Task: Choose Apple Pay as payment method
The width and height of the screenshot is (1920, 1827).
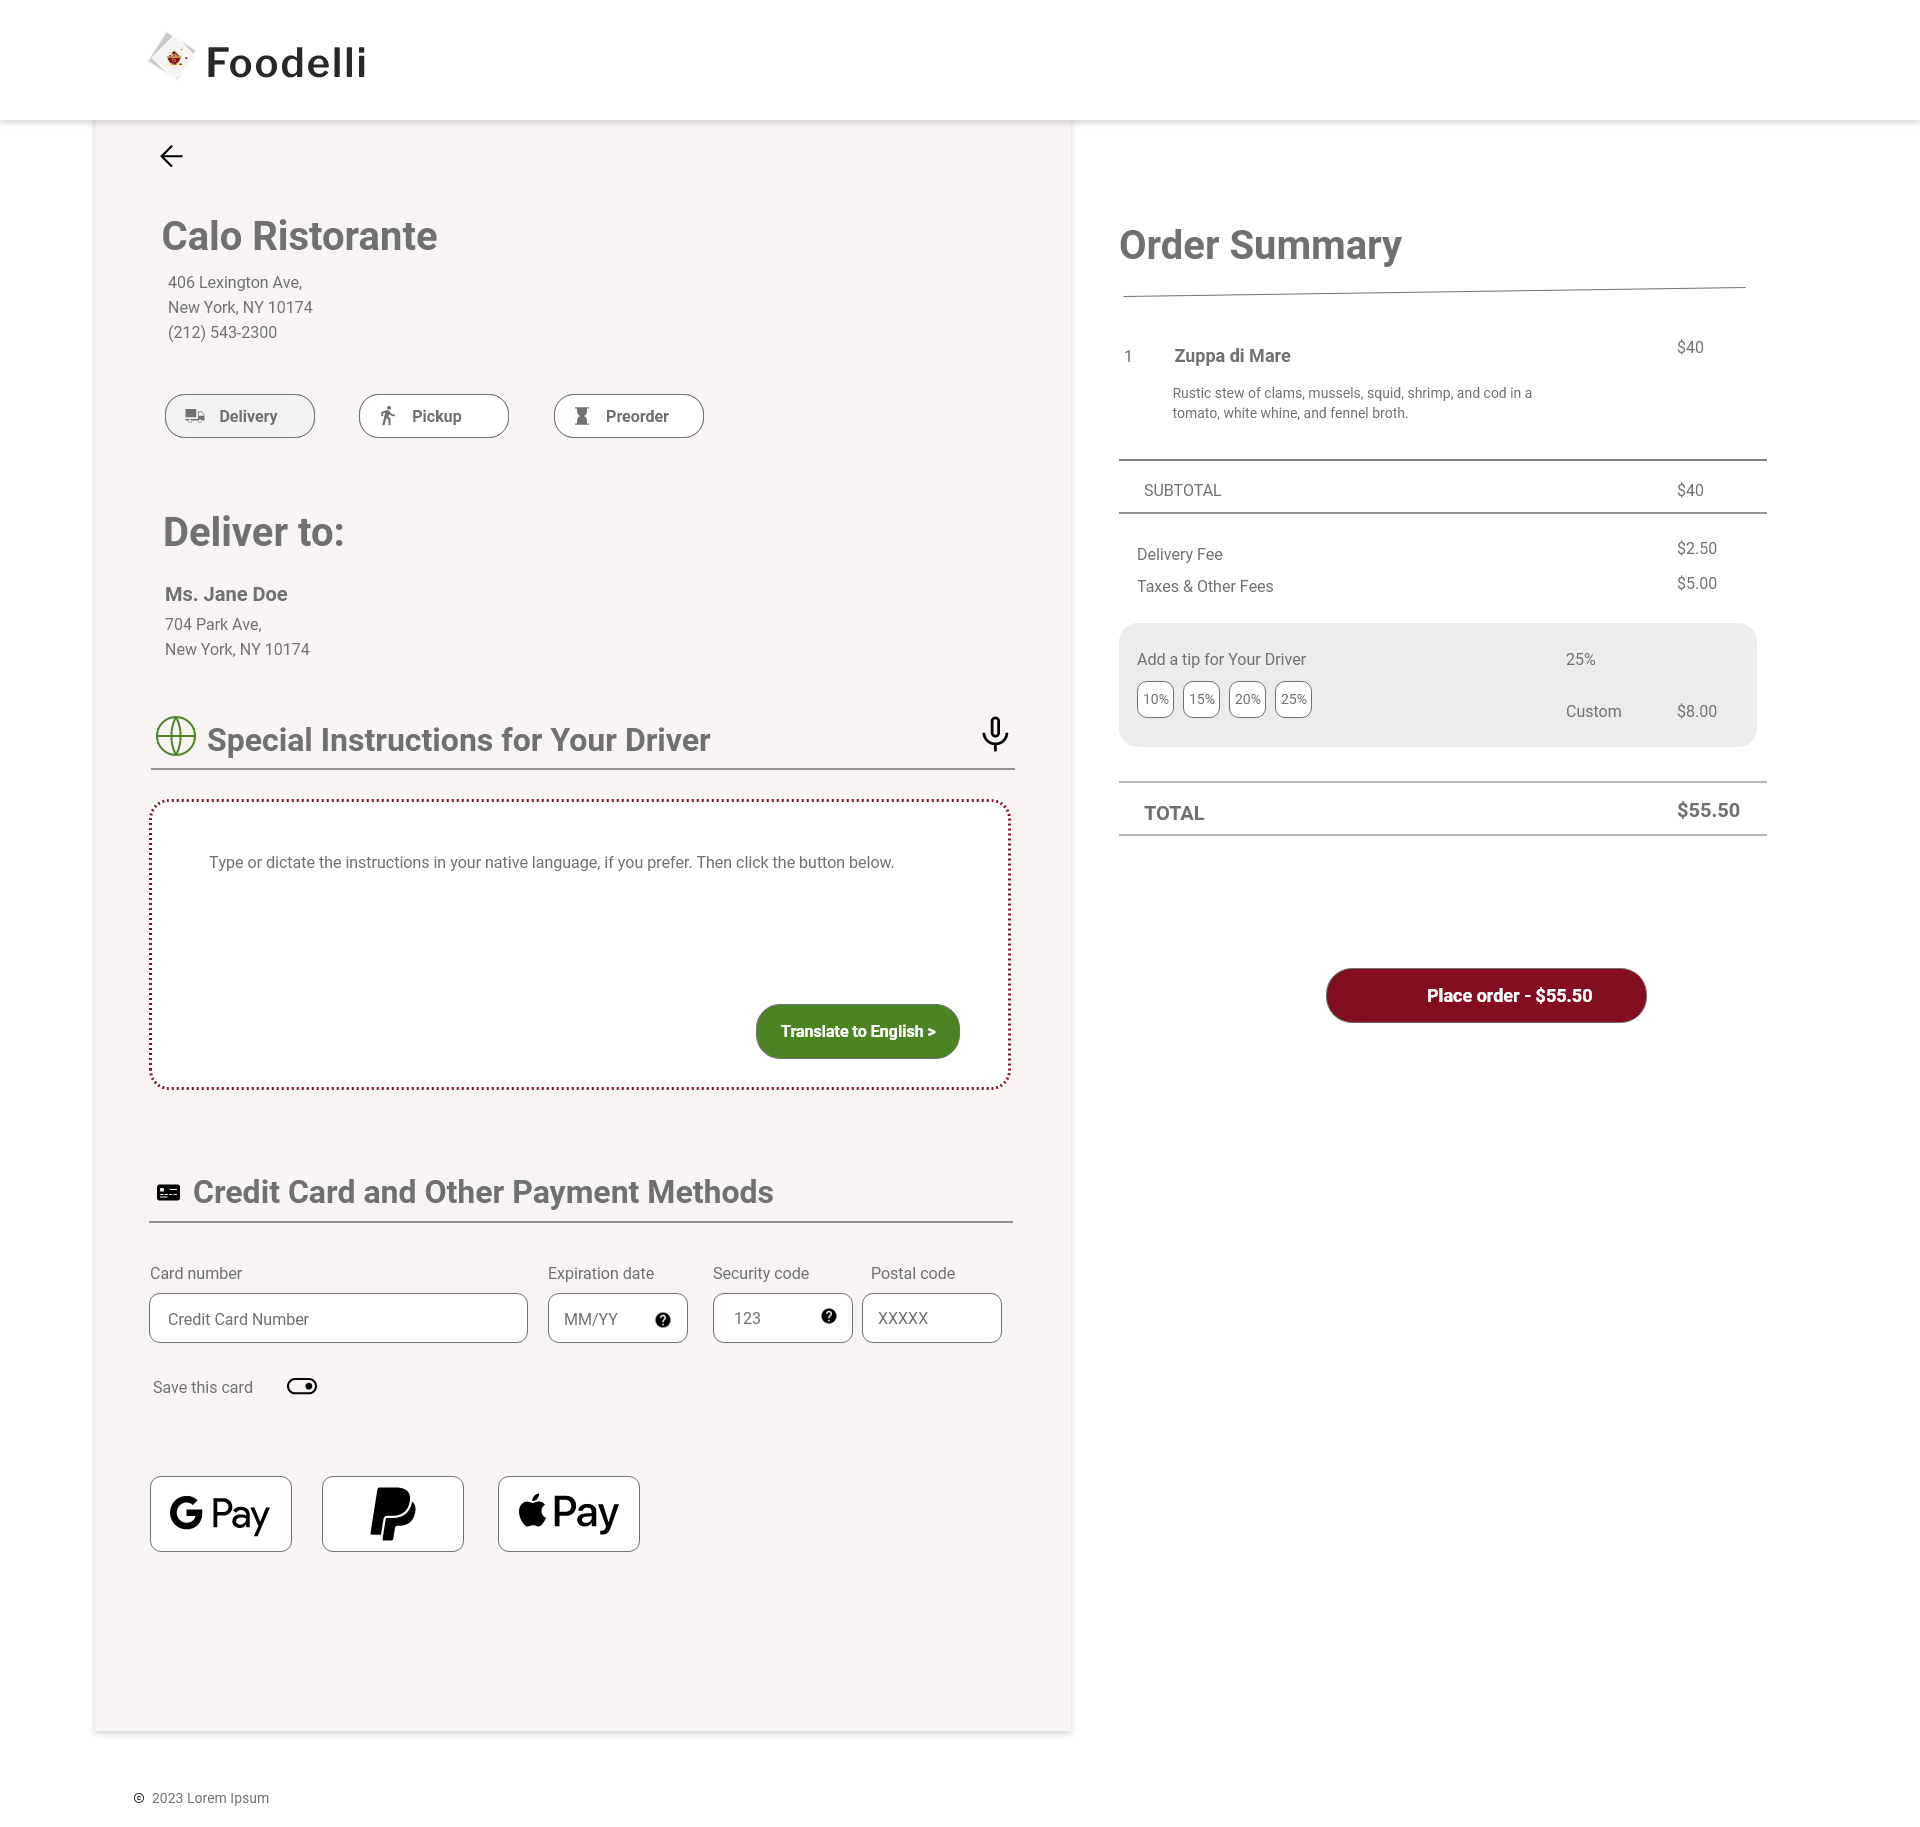Action: [x=569, y=1514]
